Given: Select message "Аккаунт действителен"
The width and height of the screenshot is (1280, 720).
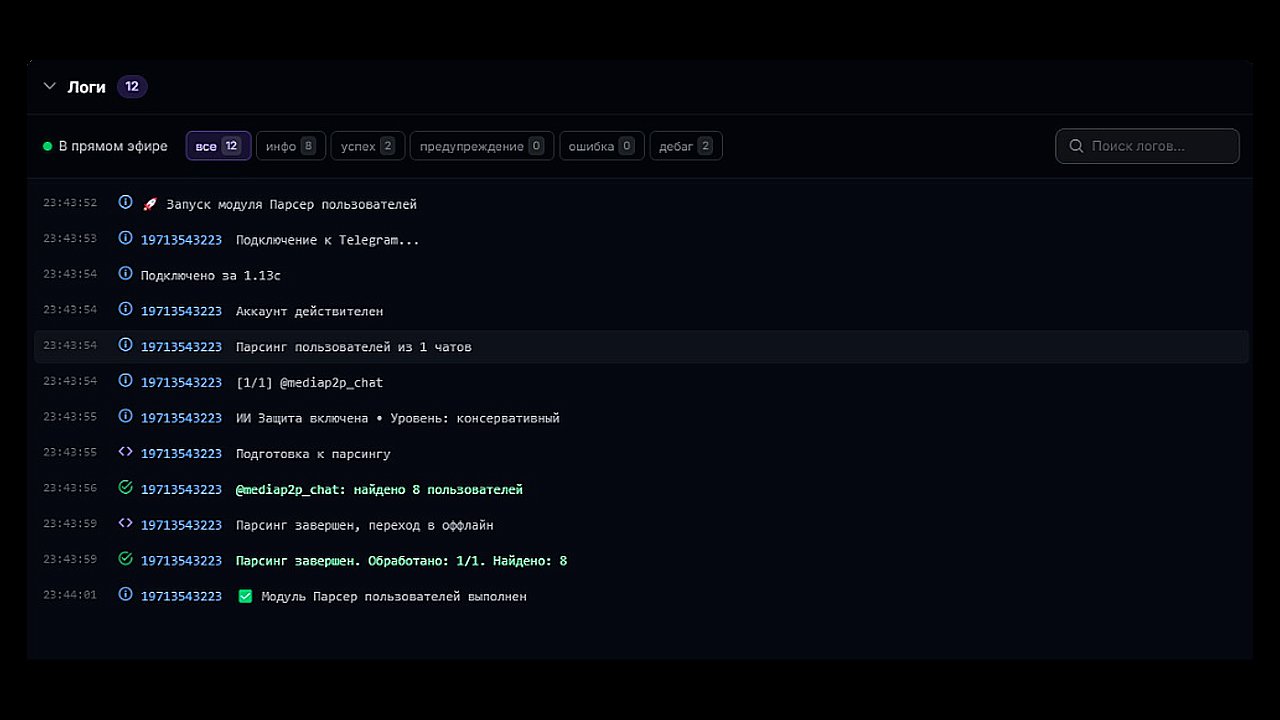Looking at the screenshot, I should click(x=309, y=311).
